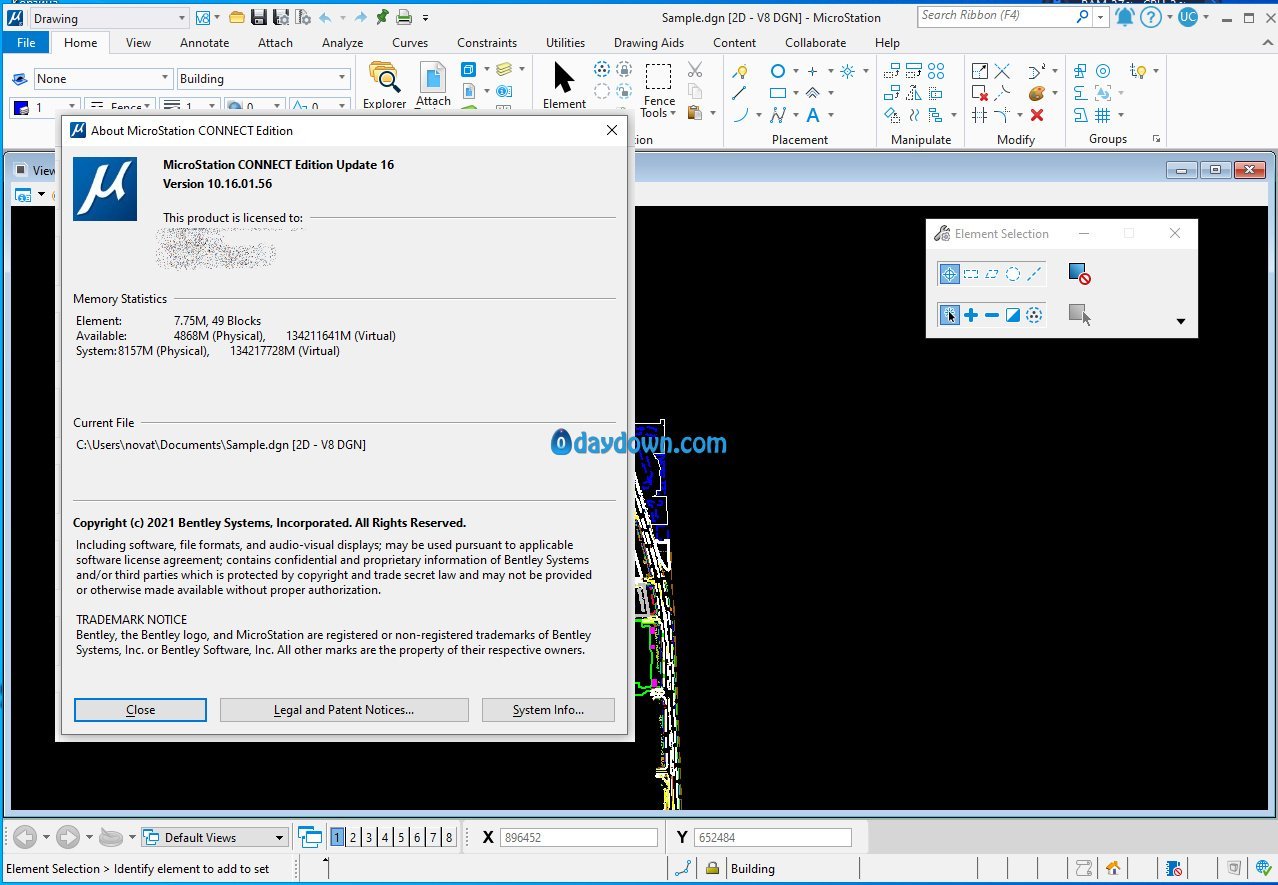Open the Constraints ribbon tab
This screenshot has width=1278, height=885.
tap(487, 43)
